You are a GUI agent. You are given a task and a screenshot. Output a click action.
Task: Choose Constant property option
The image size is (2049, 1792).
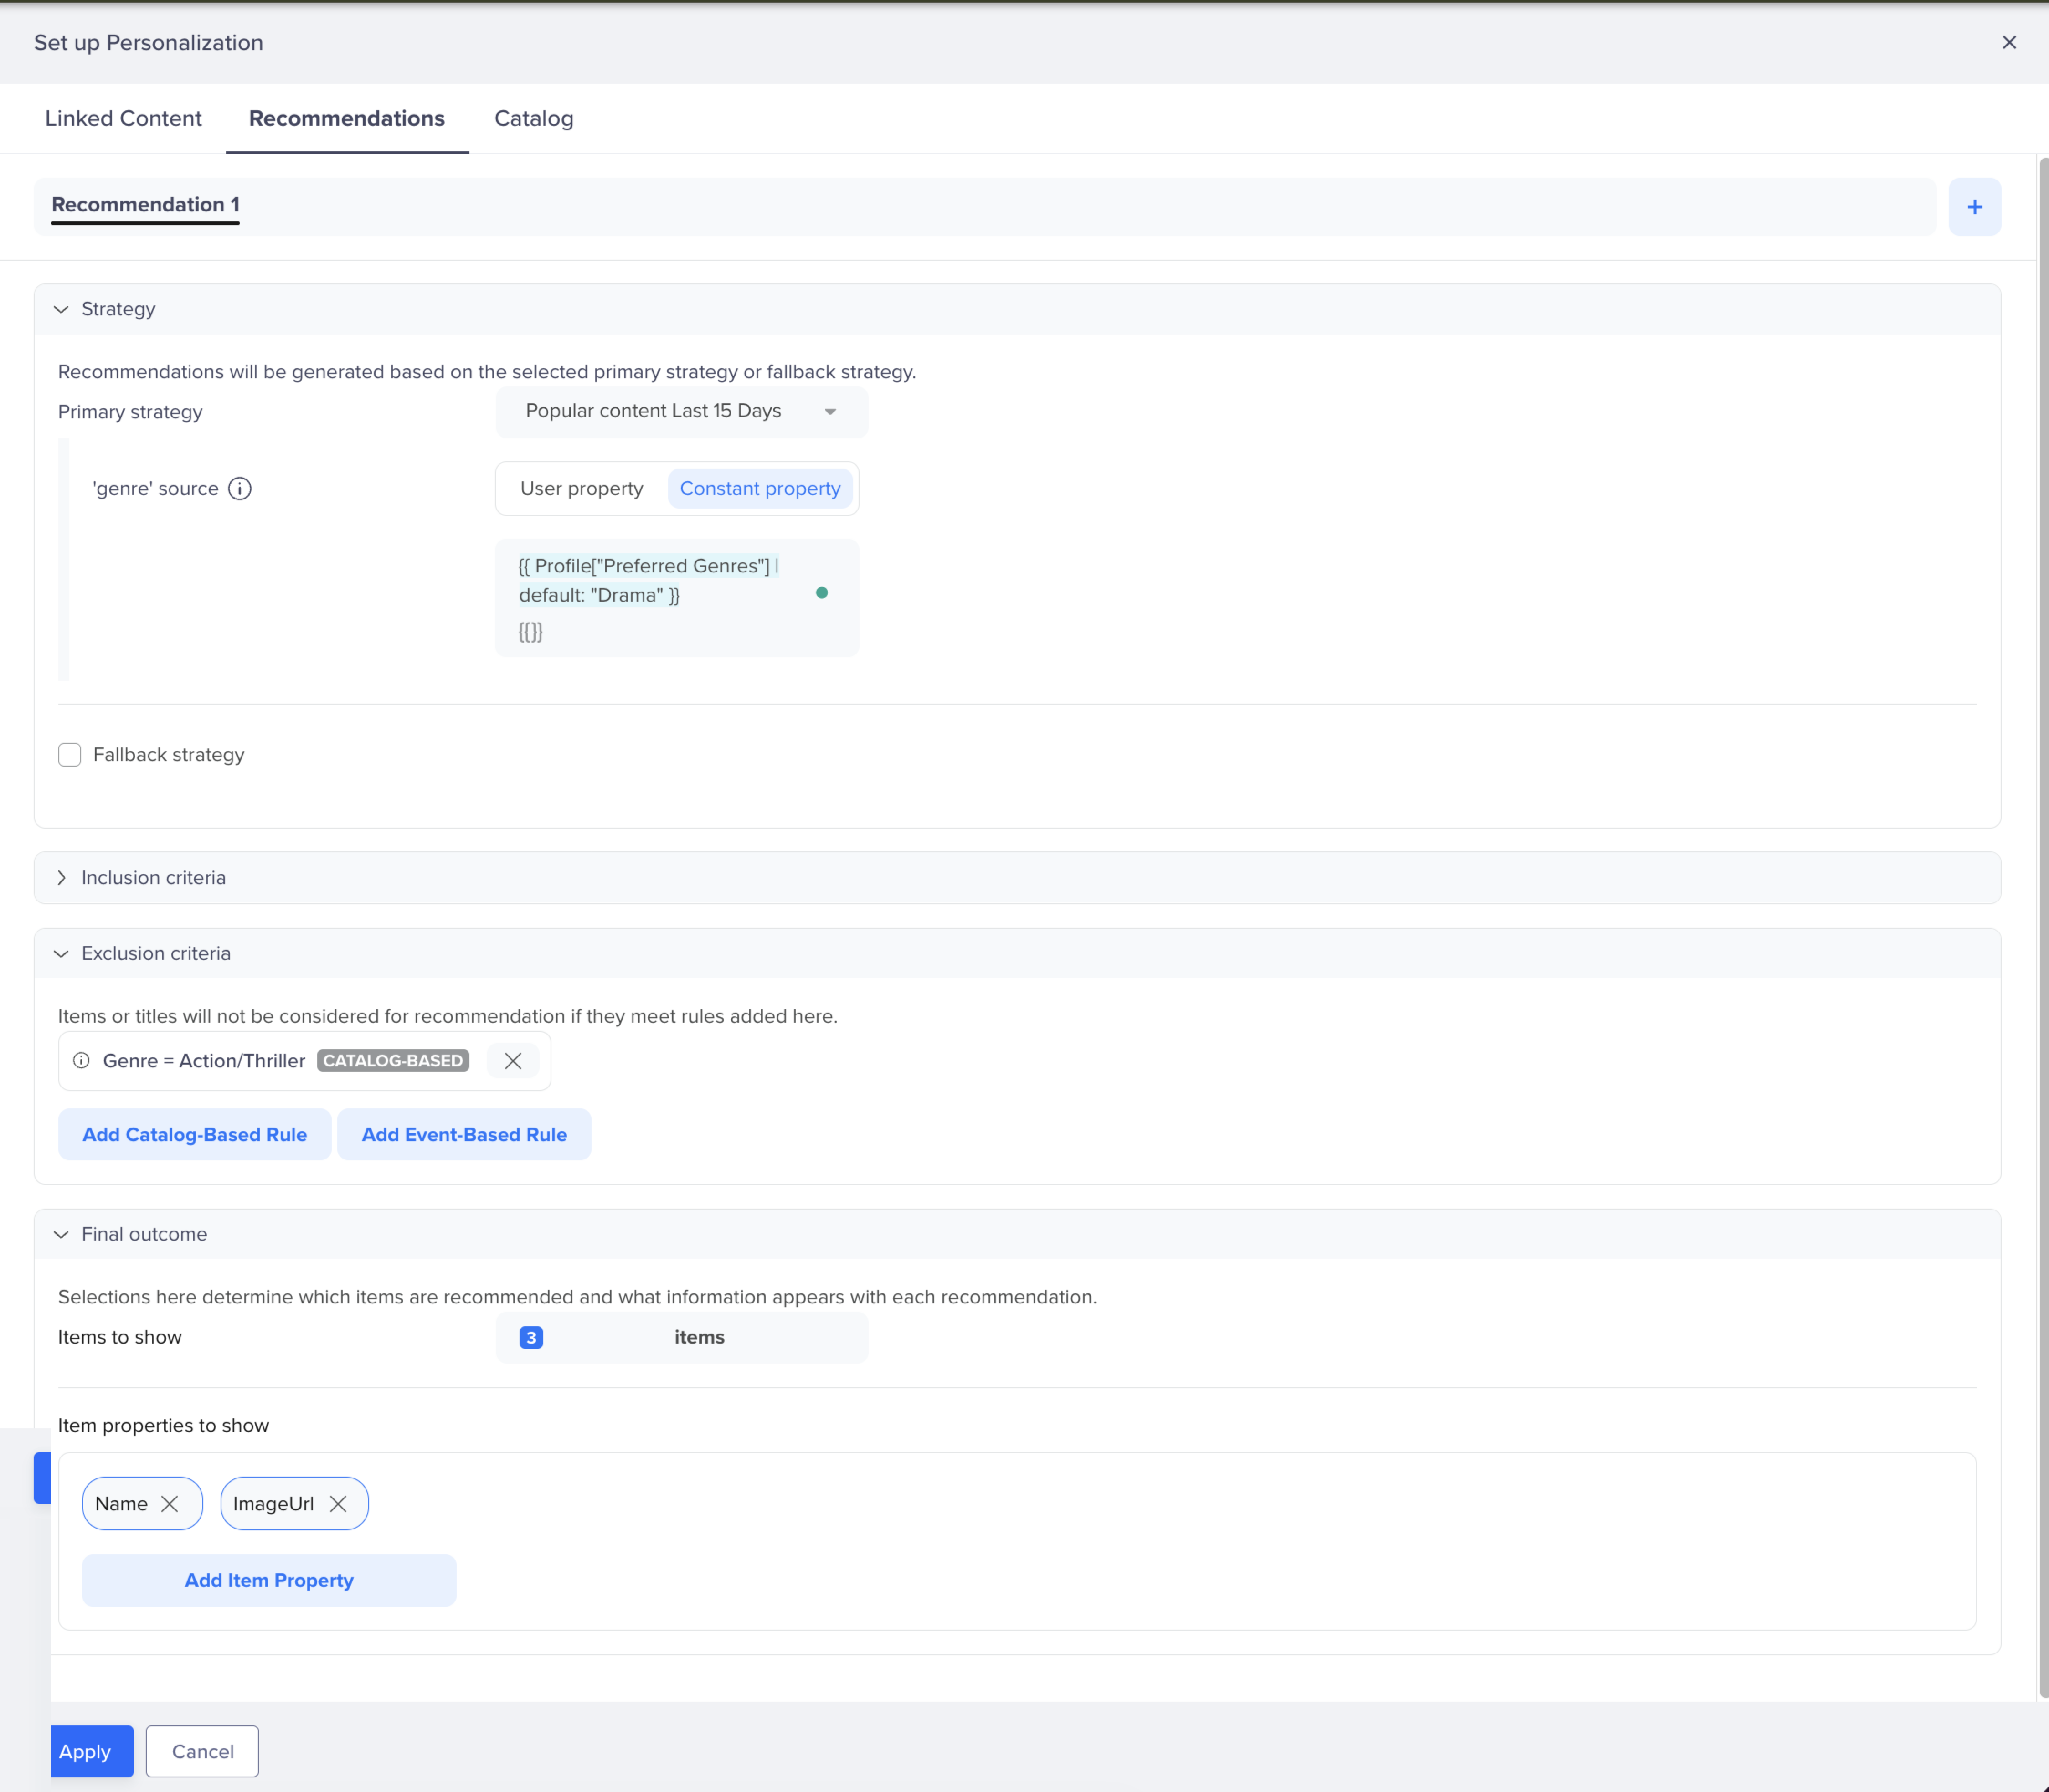click(x=760, y=488)
